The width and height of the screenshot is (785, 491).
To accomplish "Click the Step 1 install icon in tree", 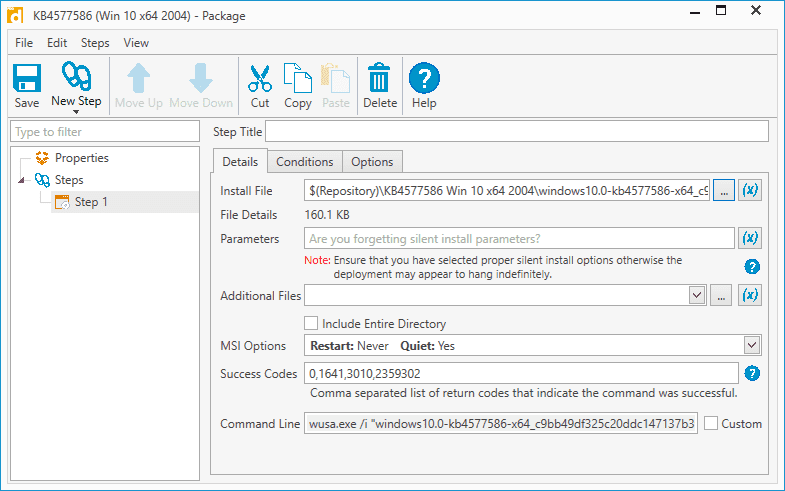I will tap(62, 202).
